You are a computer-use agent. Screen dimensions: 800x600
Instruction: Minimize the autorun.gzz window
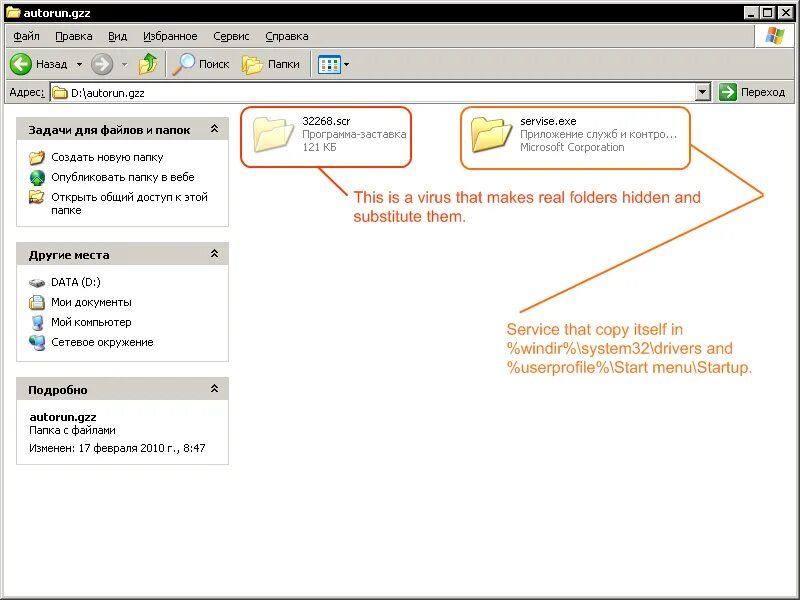[750, 13]
